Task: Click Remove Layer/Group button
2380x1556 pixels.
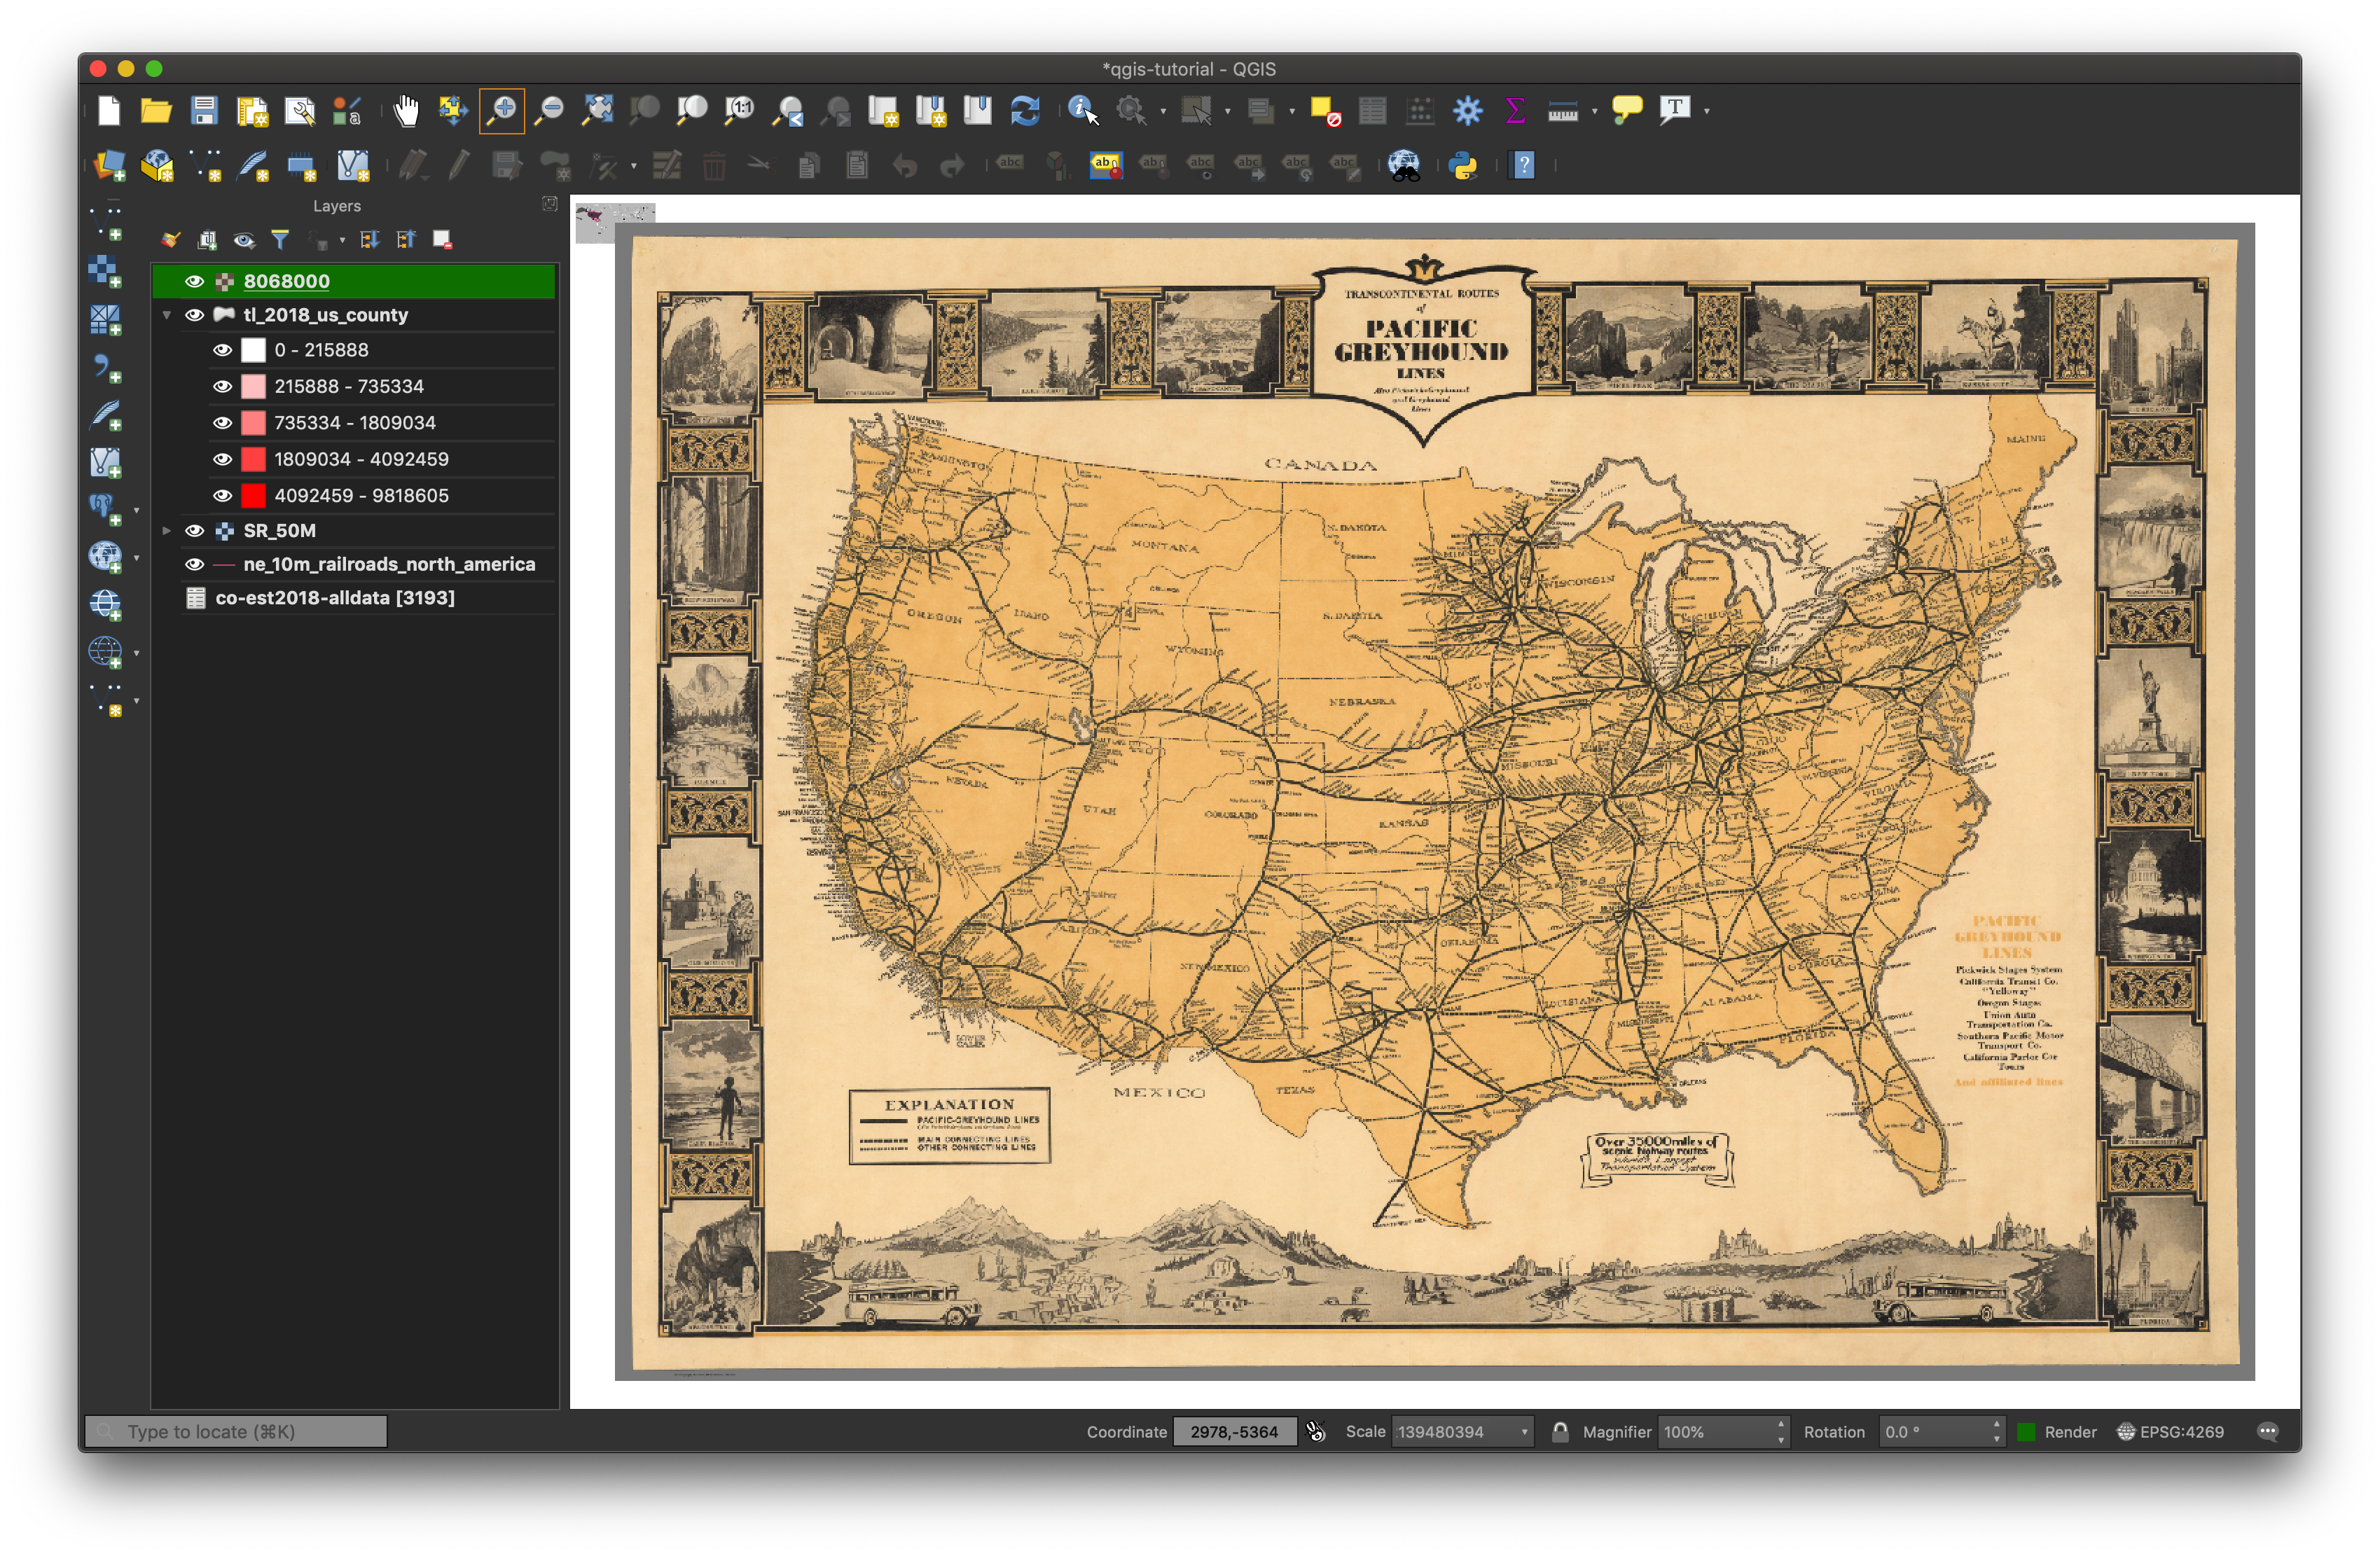Action: [442, 240]
